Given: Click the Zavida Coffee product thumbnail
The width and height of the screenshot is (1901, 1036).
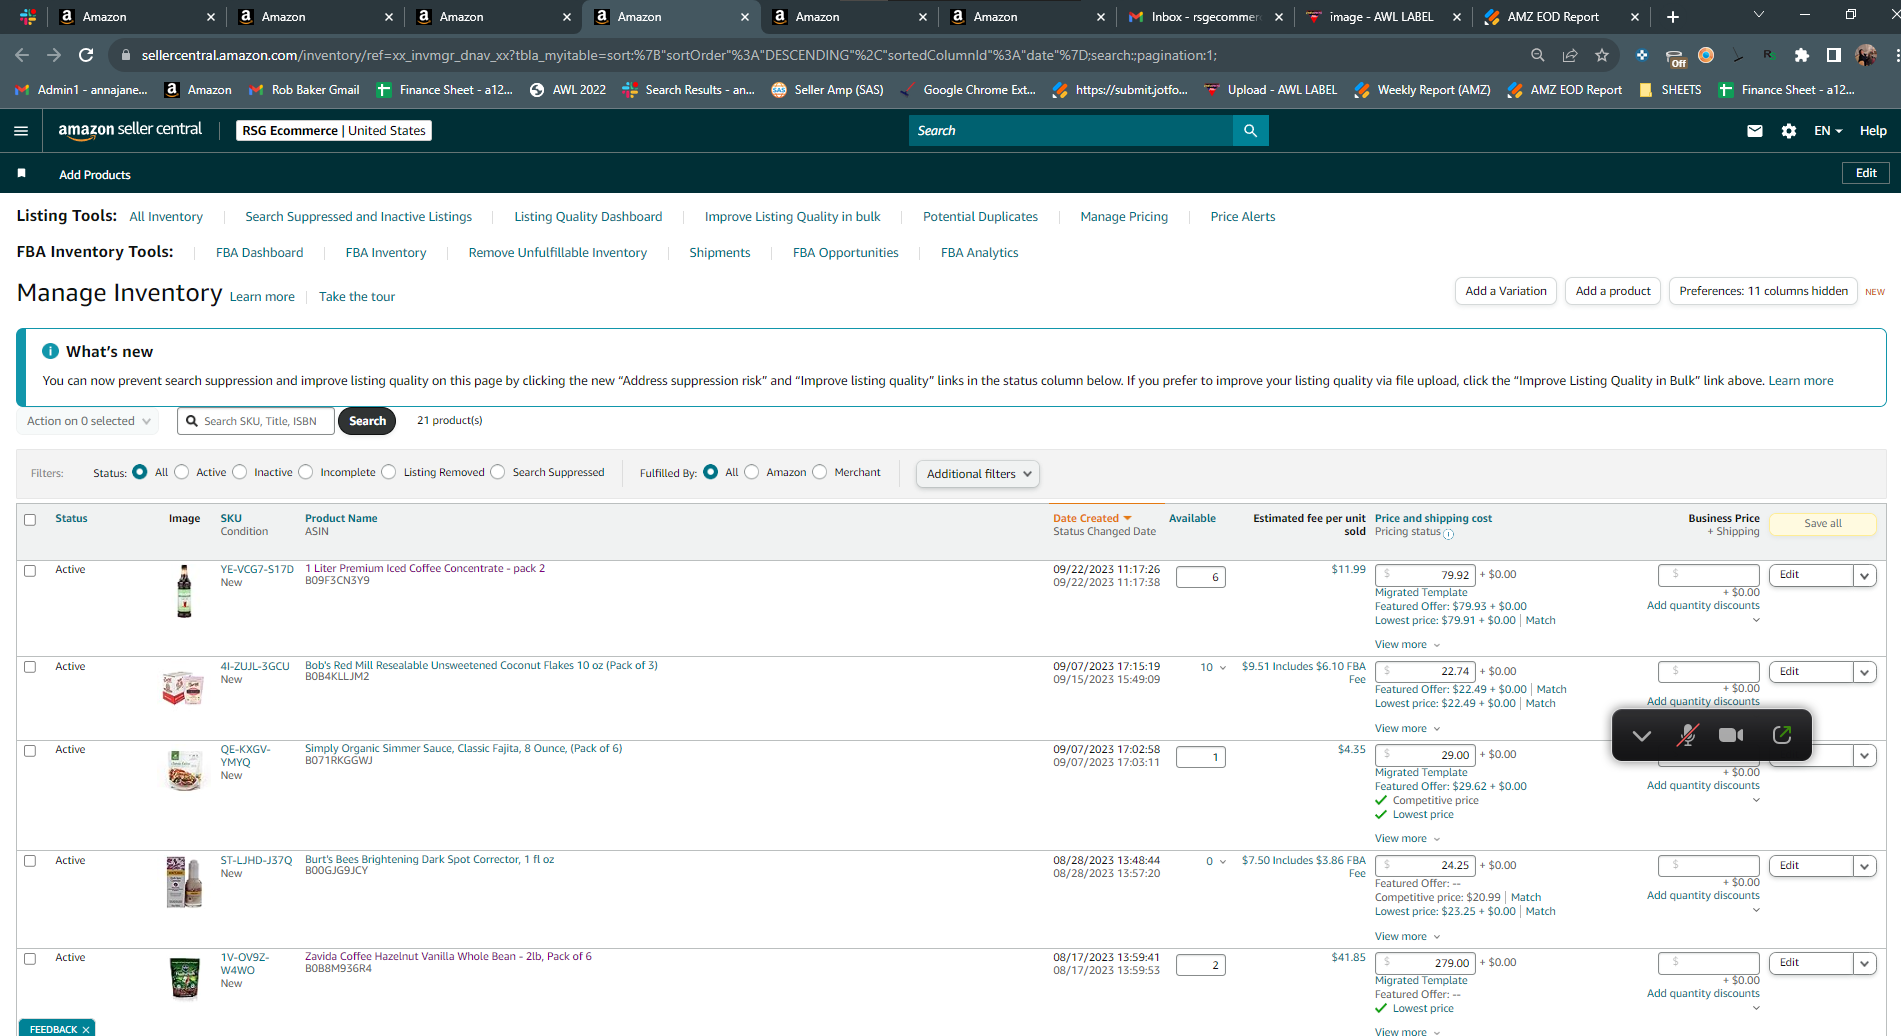Looking at the screenshot, I should point(184,978).
